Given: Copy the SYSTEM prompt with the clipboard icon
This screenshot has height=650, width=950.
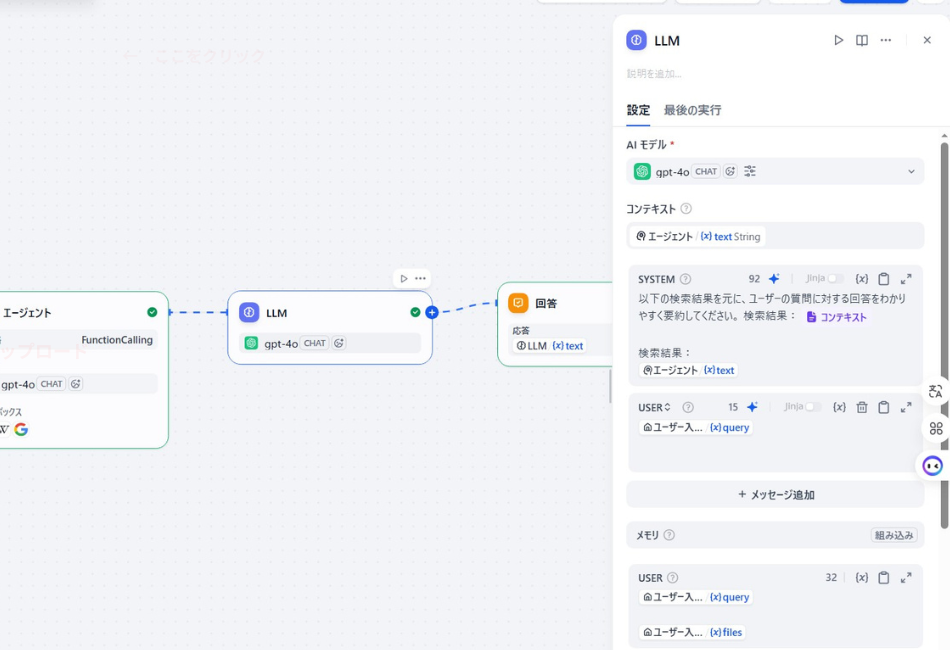Looking at the screenshot, I should pos(884,278).
